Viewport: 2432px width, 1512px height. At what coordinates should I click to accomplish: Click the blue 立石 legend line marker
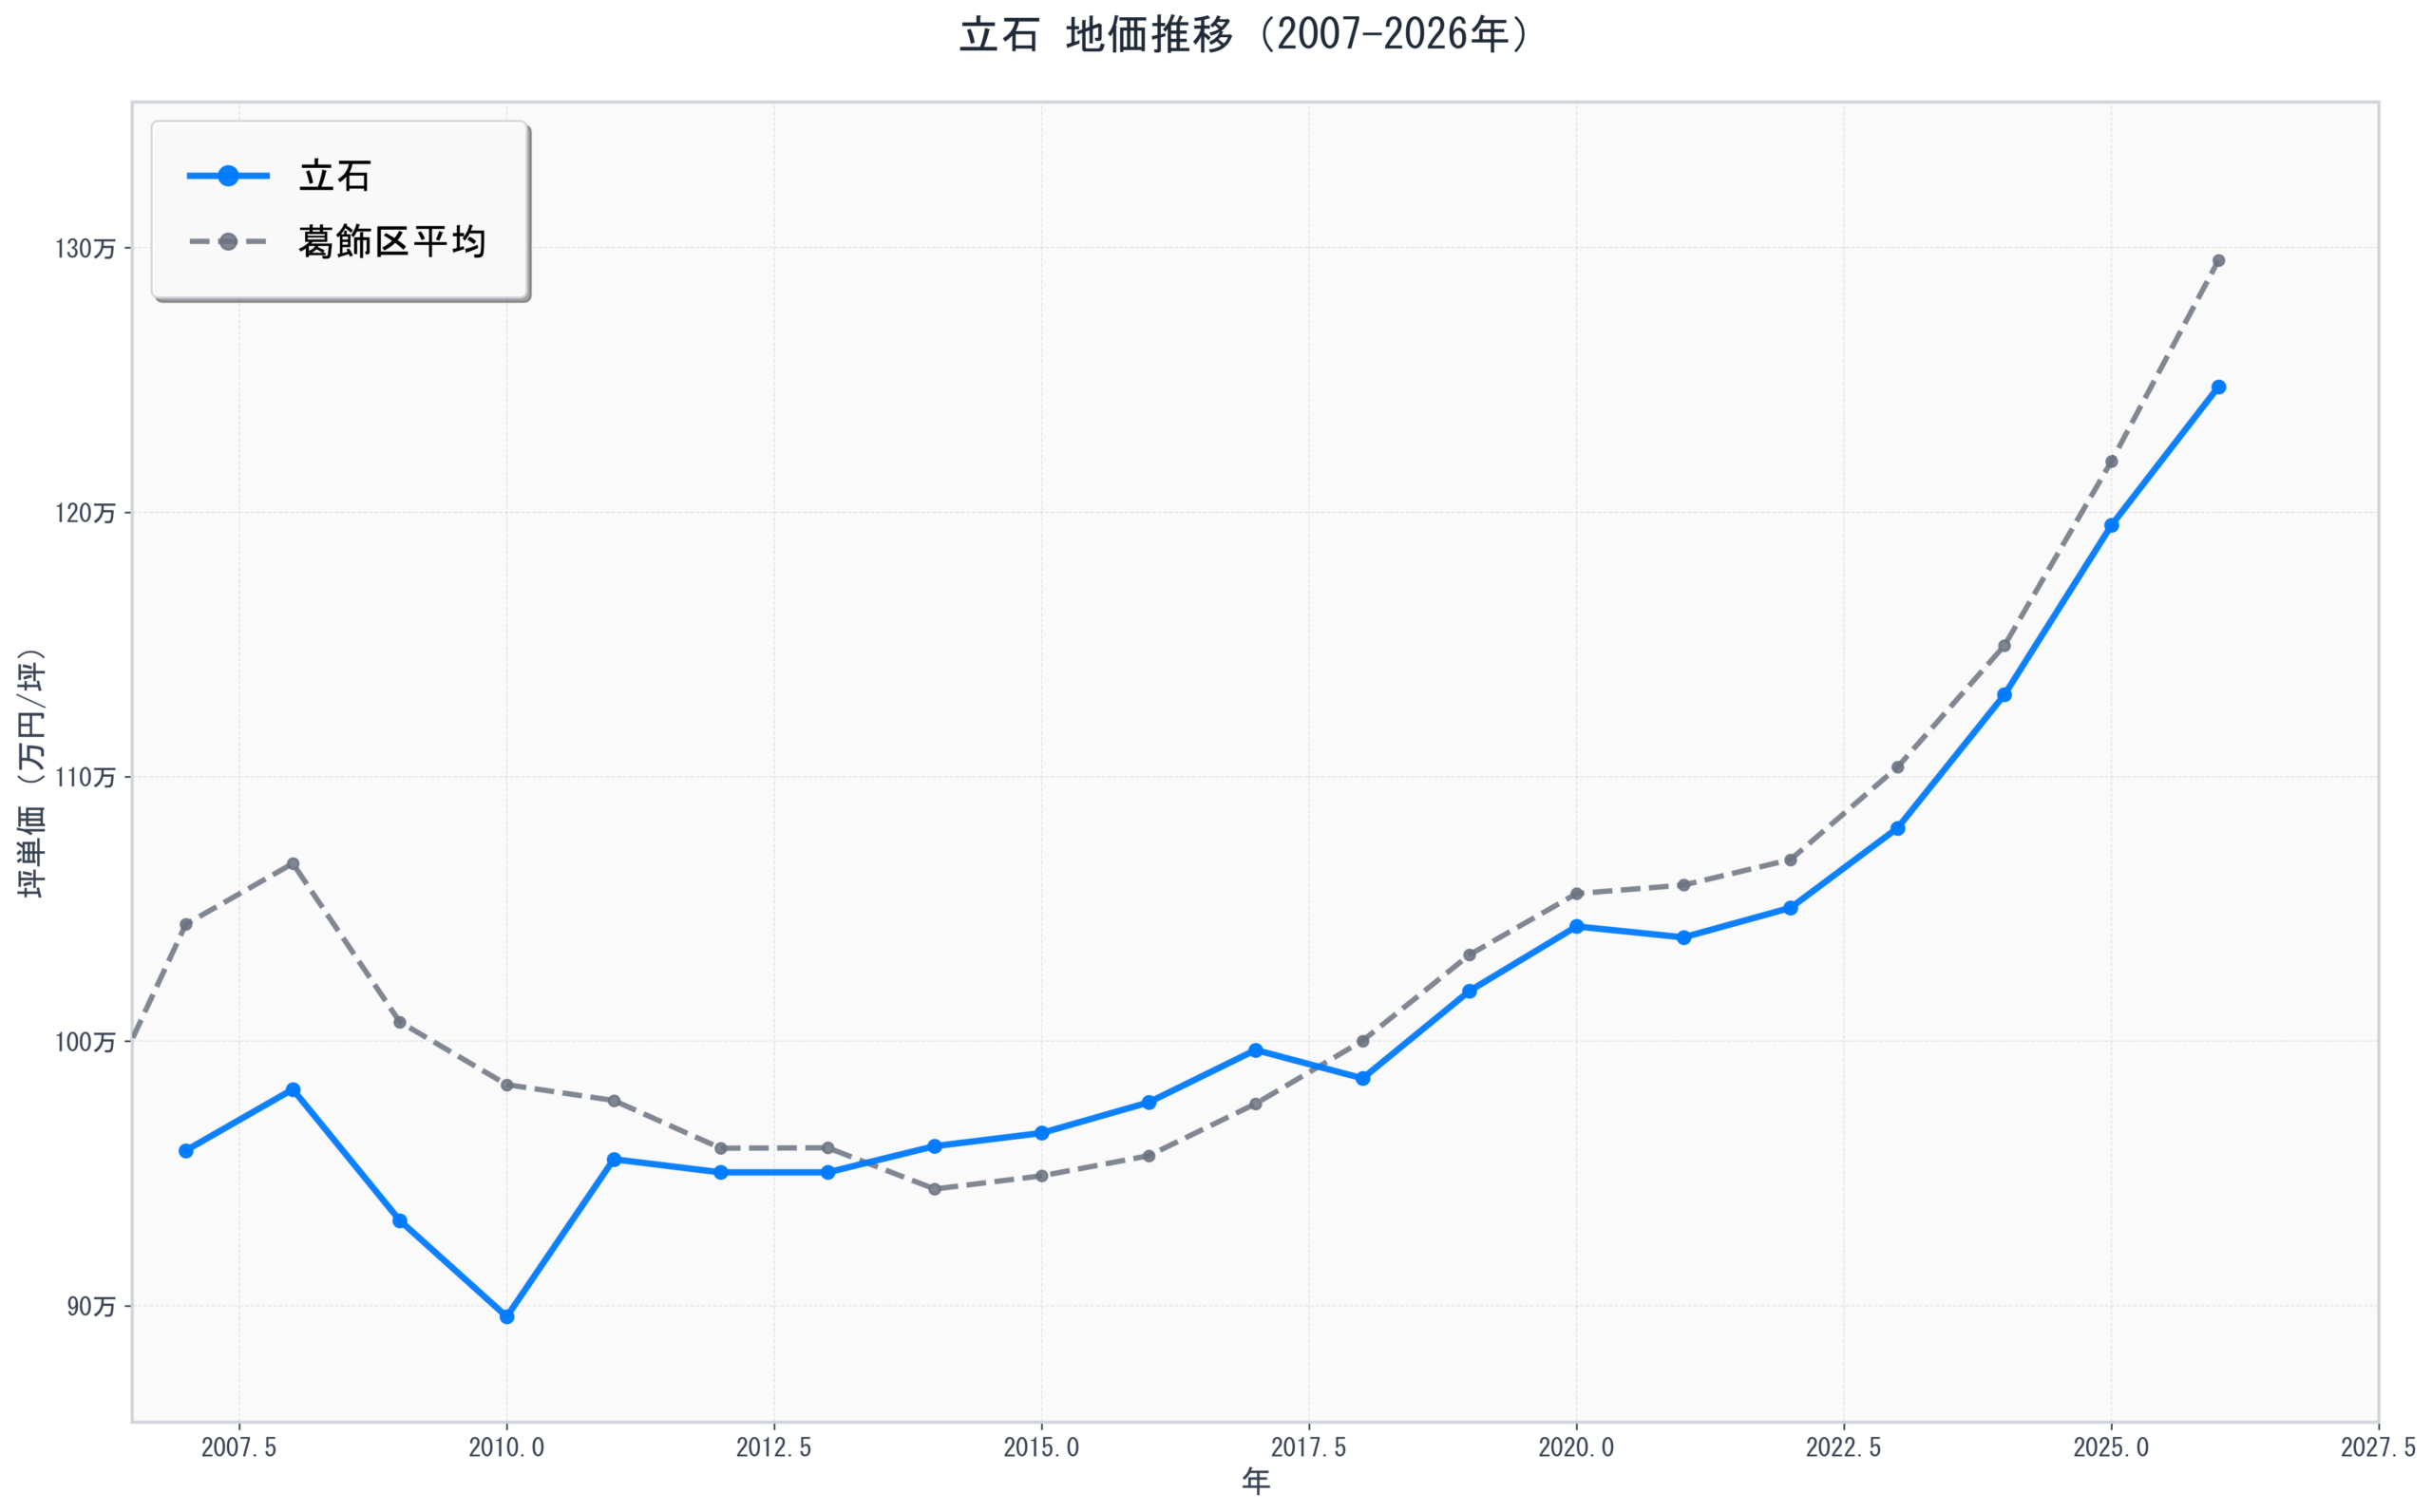(x=228, y=176)
